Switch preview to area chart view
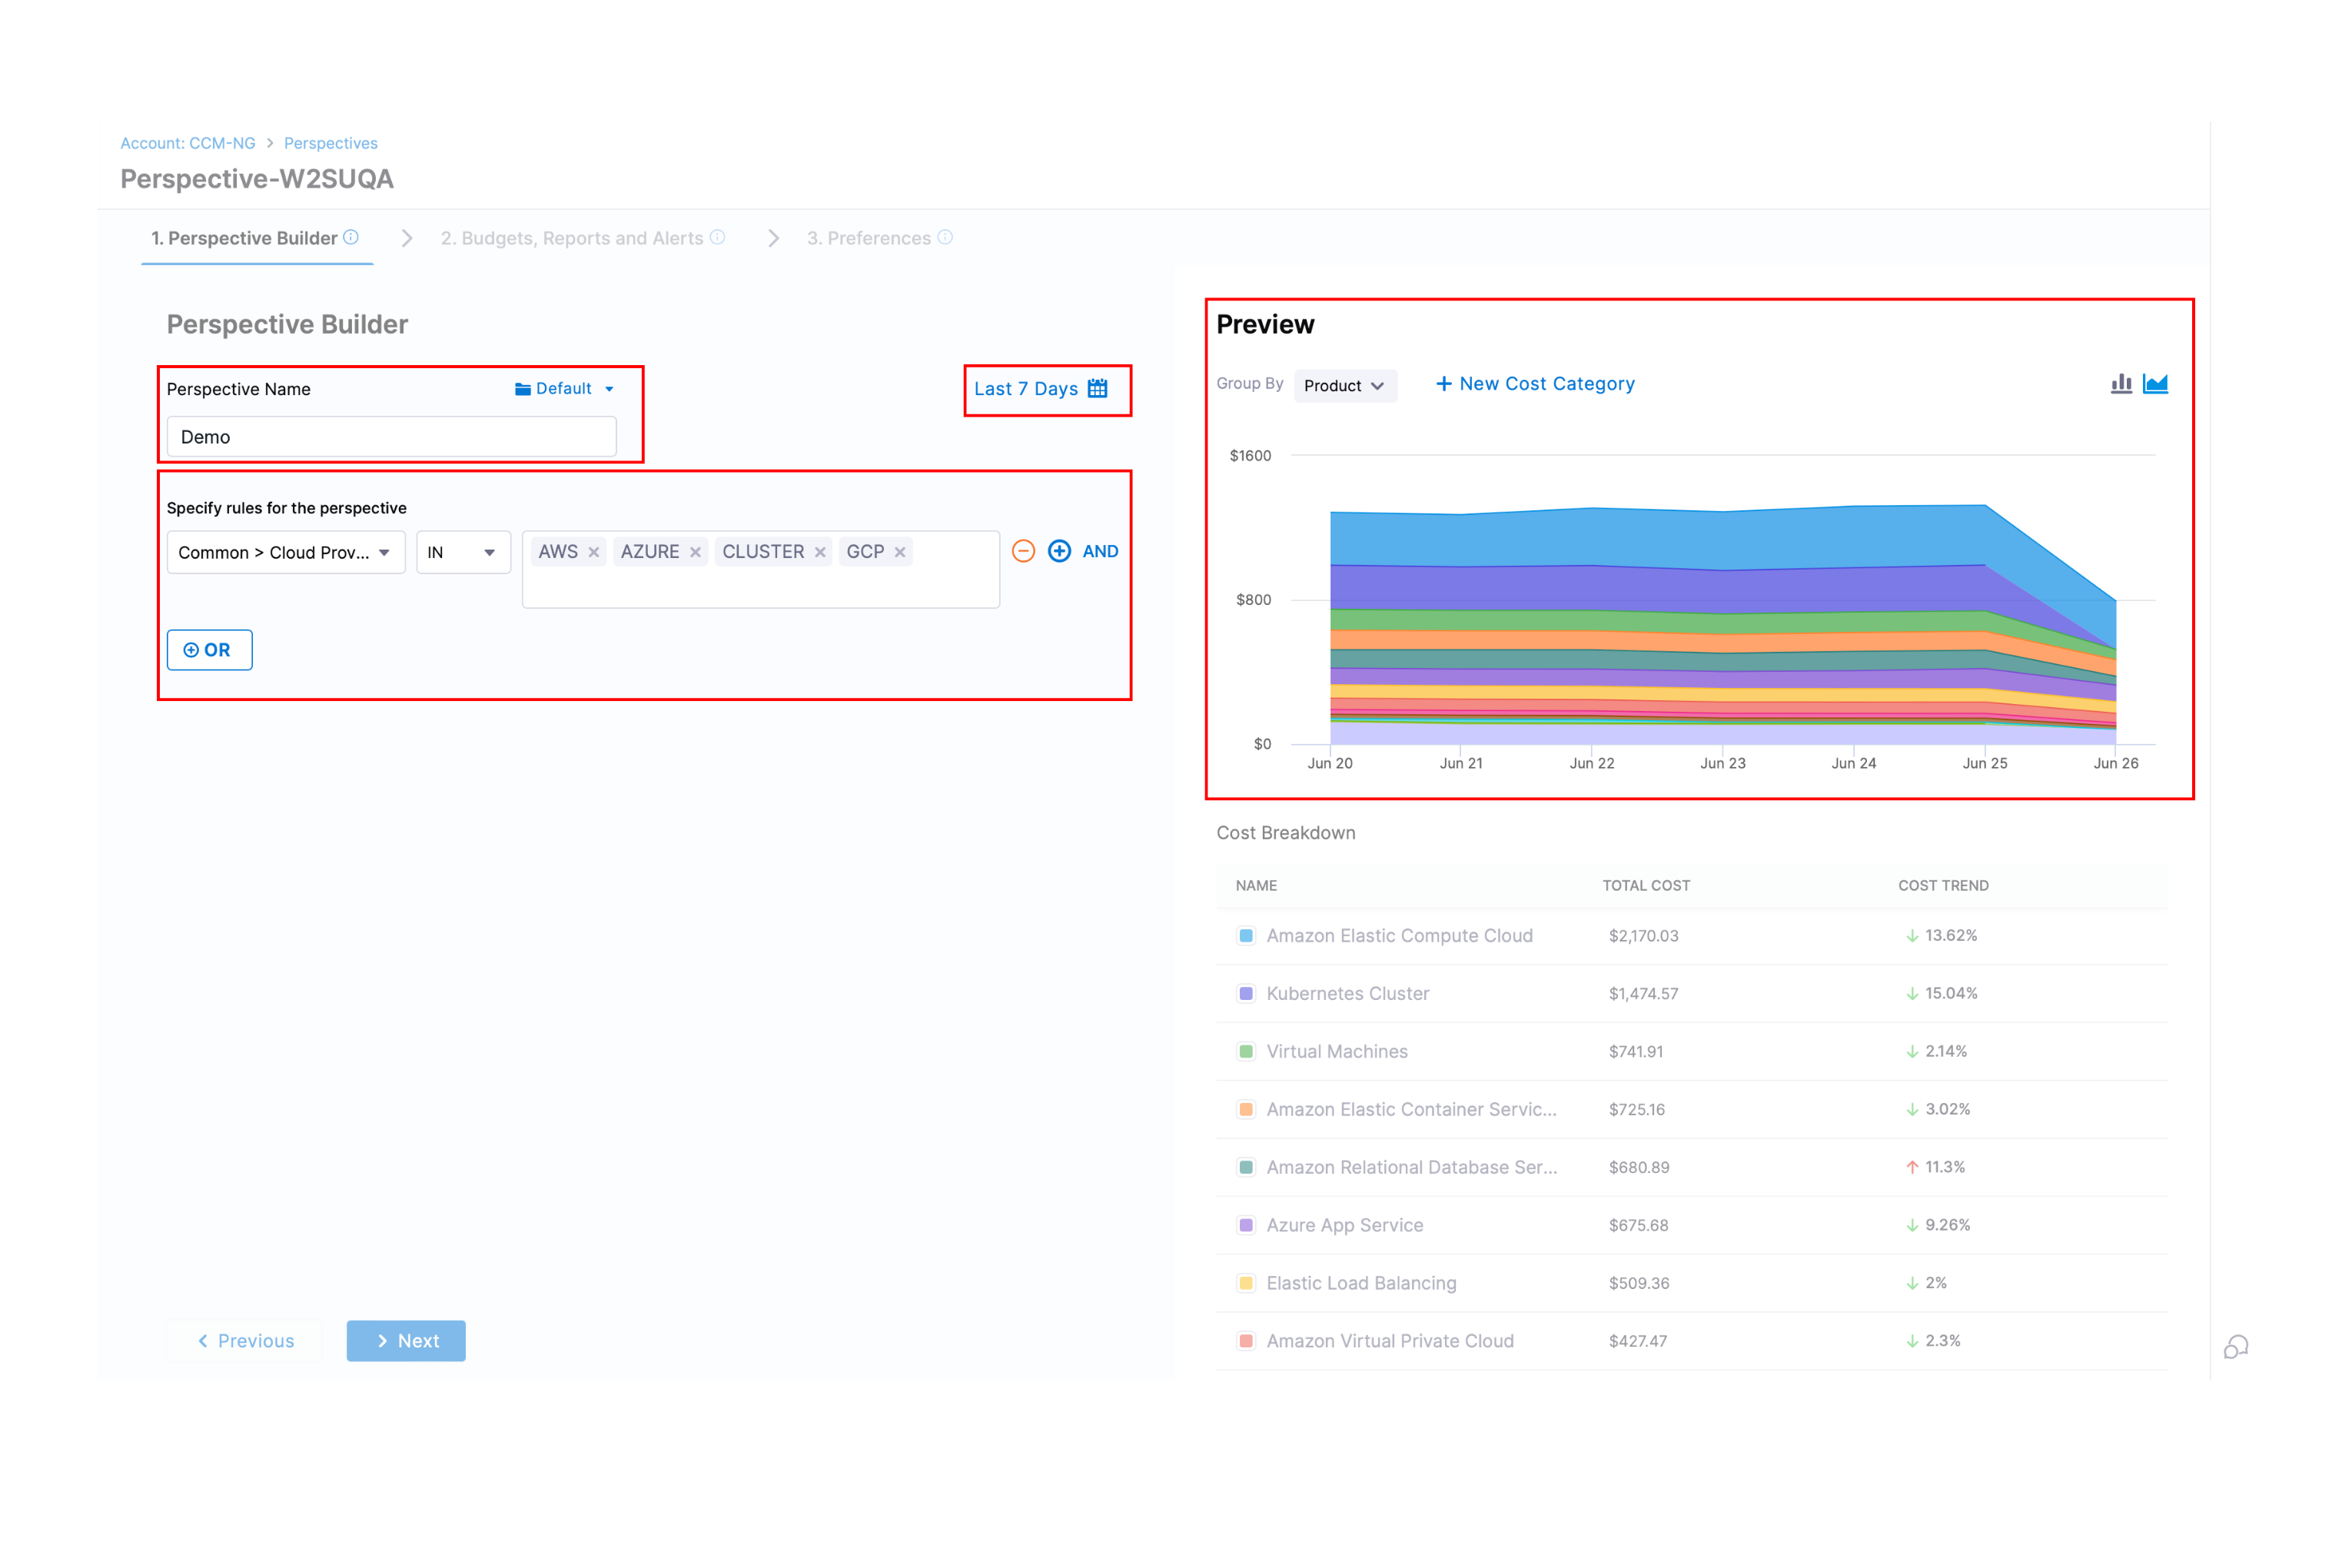The height and width of the screenshot is (1568, 2352). (2155, 384)
